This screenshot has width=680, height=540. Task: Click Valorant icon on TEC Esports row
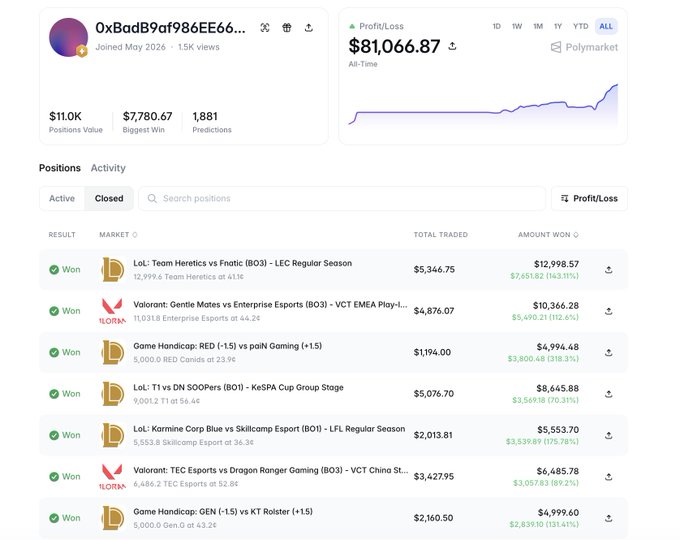113,477
